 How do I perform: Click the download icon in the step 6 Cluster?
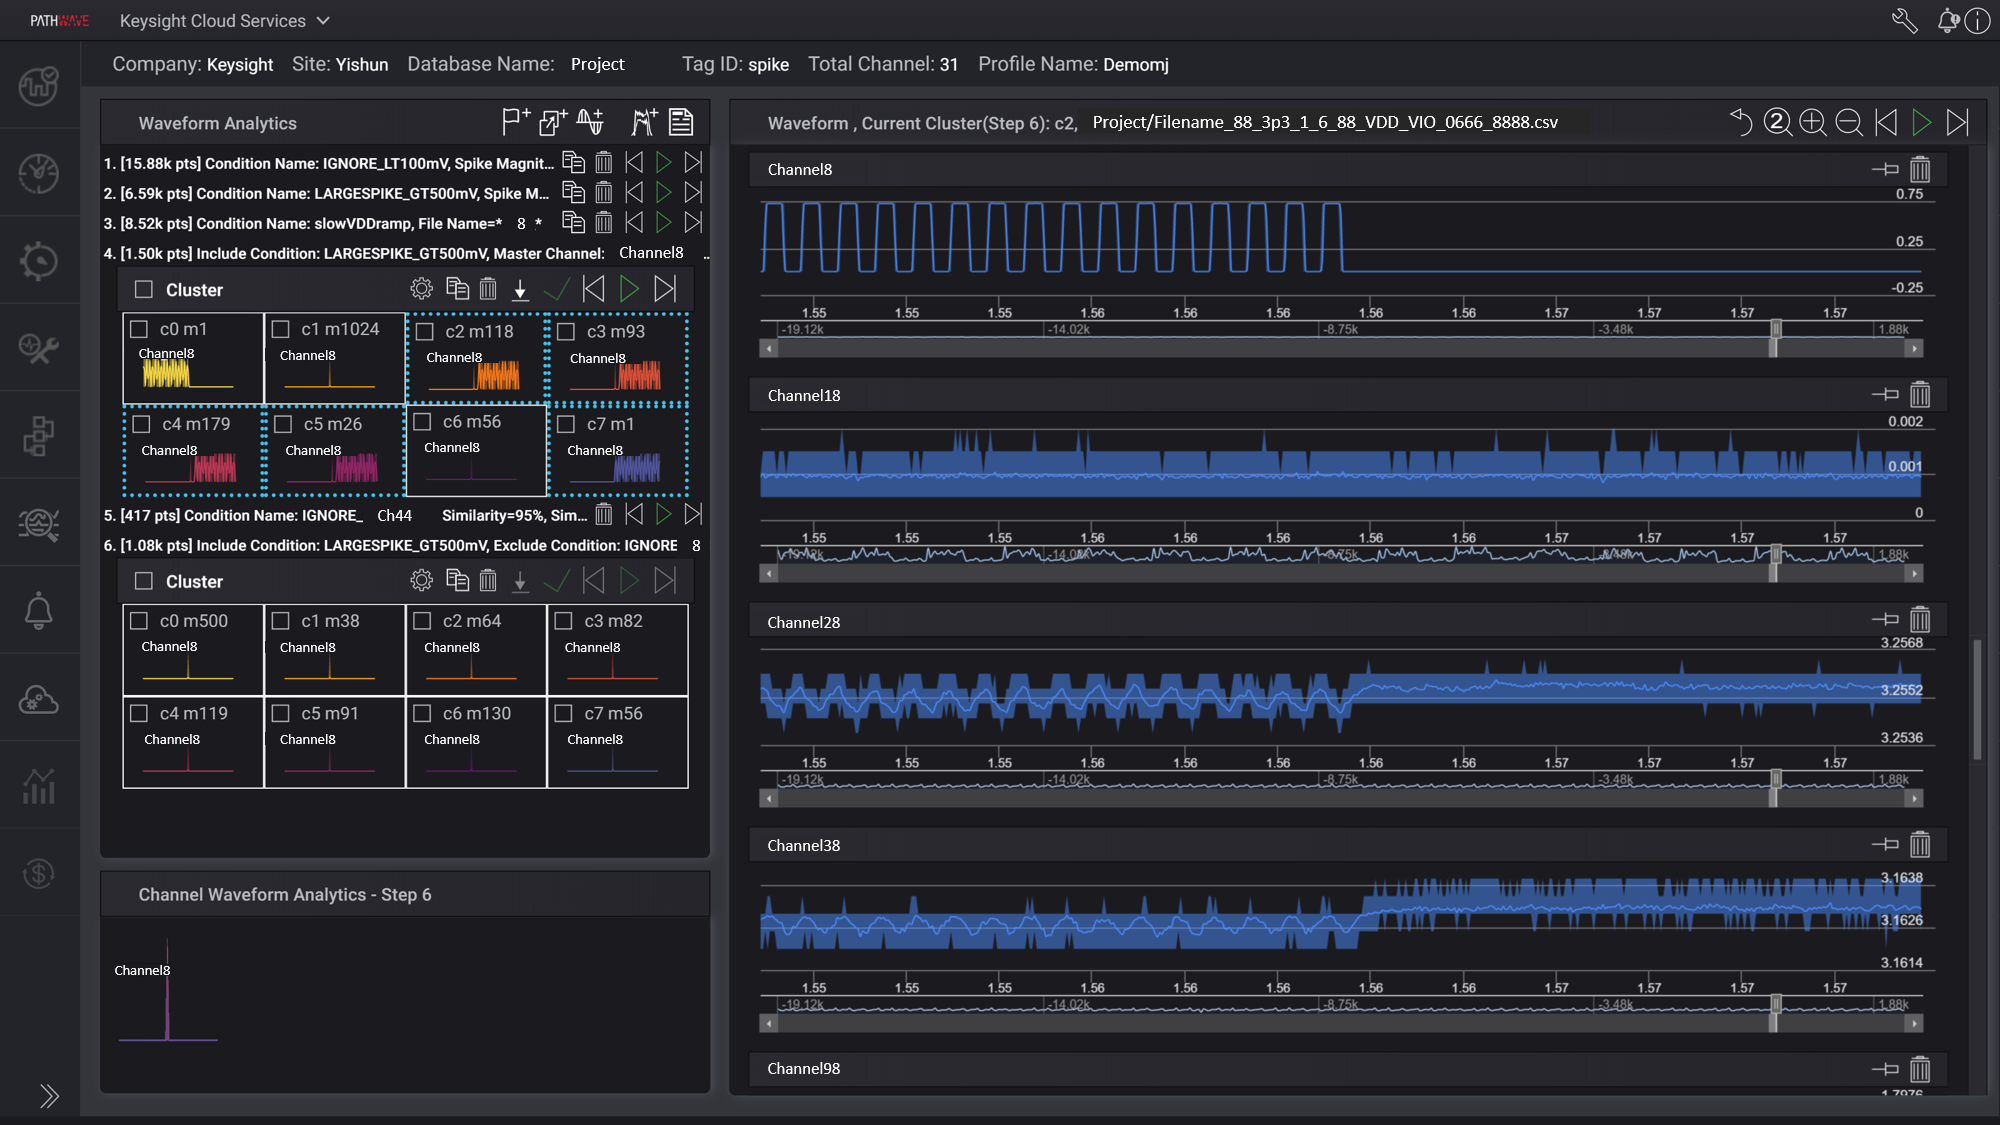click(520, 580)
